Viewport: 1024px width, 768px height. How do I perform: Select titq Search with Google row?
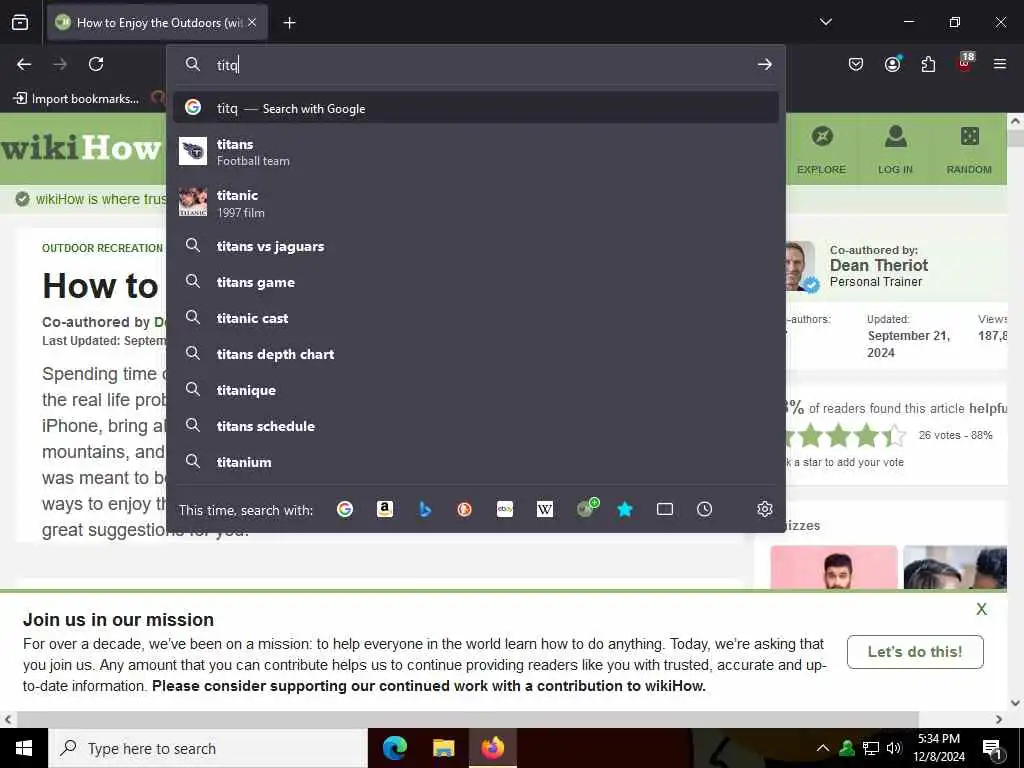click(x=475, y=108)
